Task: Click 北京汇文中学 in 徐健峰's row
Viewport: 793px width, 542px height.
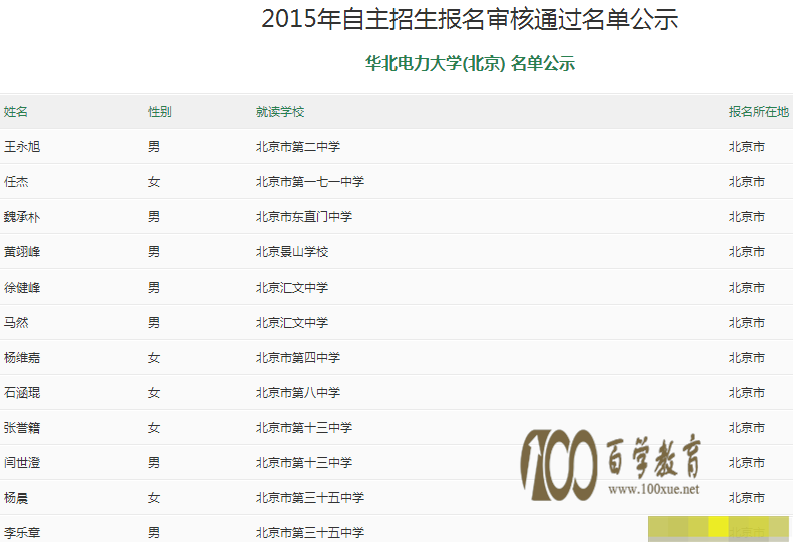Action: [x=292, y=288]
